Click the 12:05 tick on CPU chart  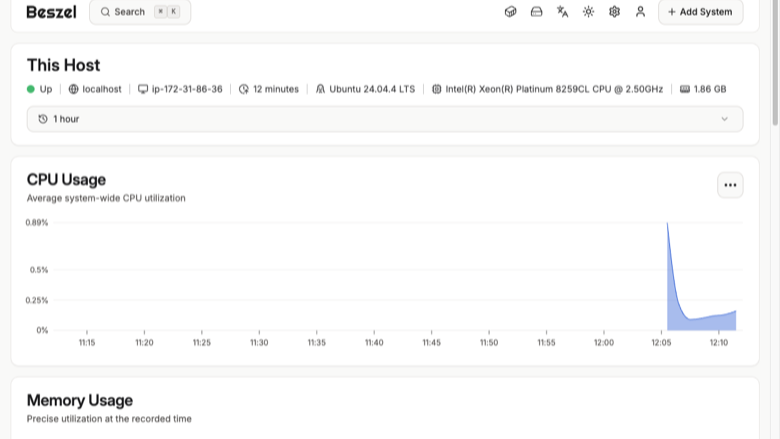pyautogui.click(x=661, y=343)
